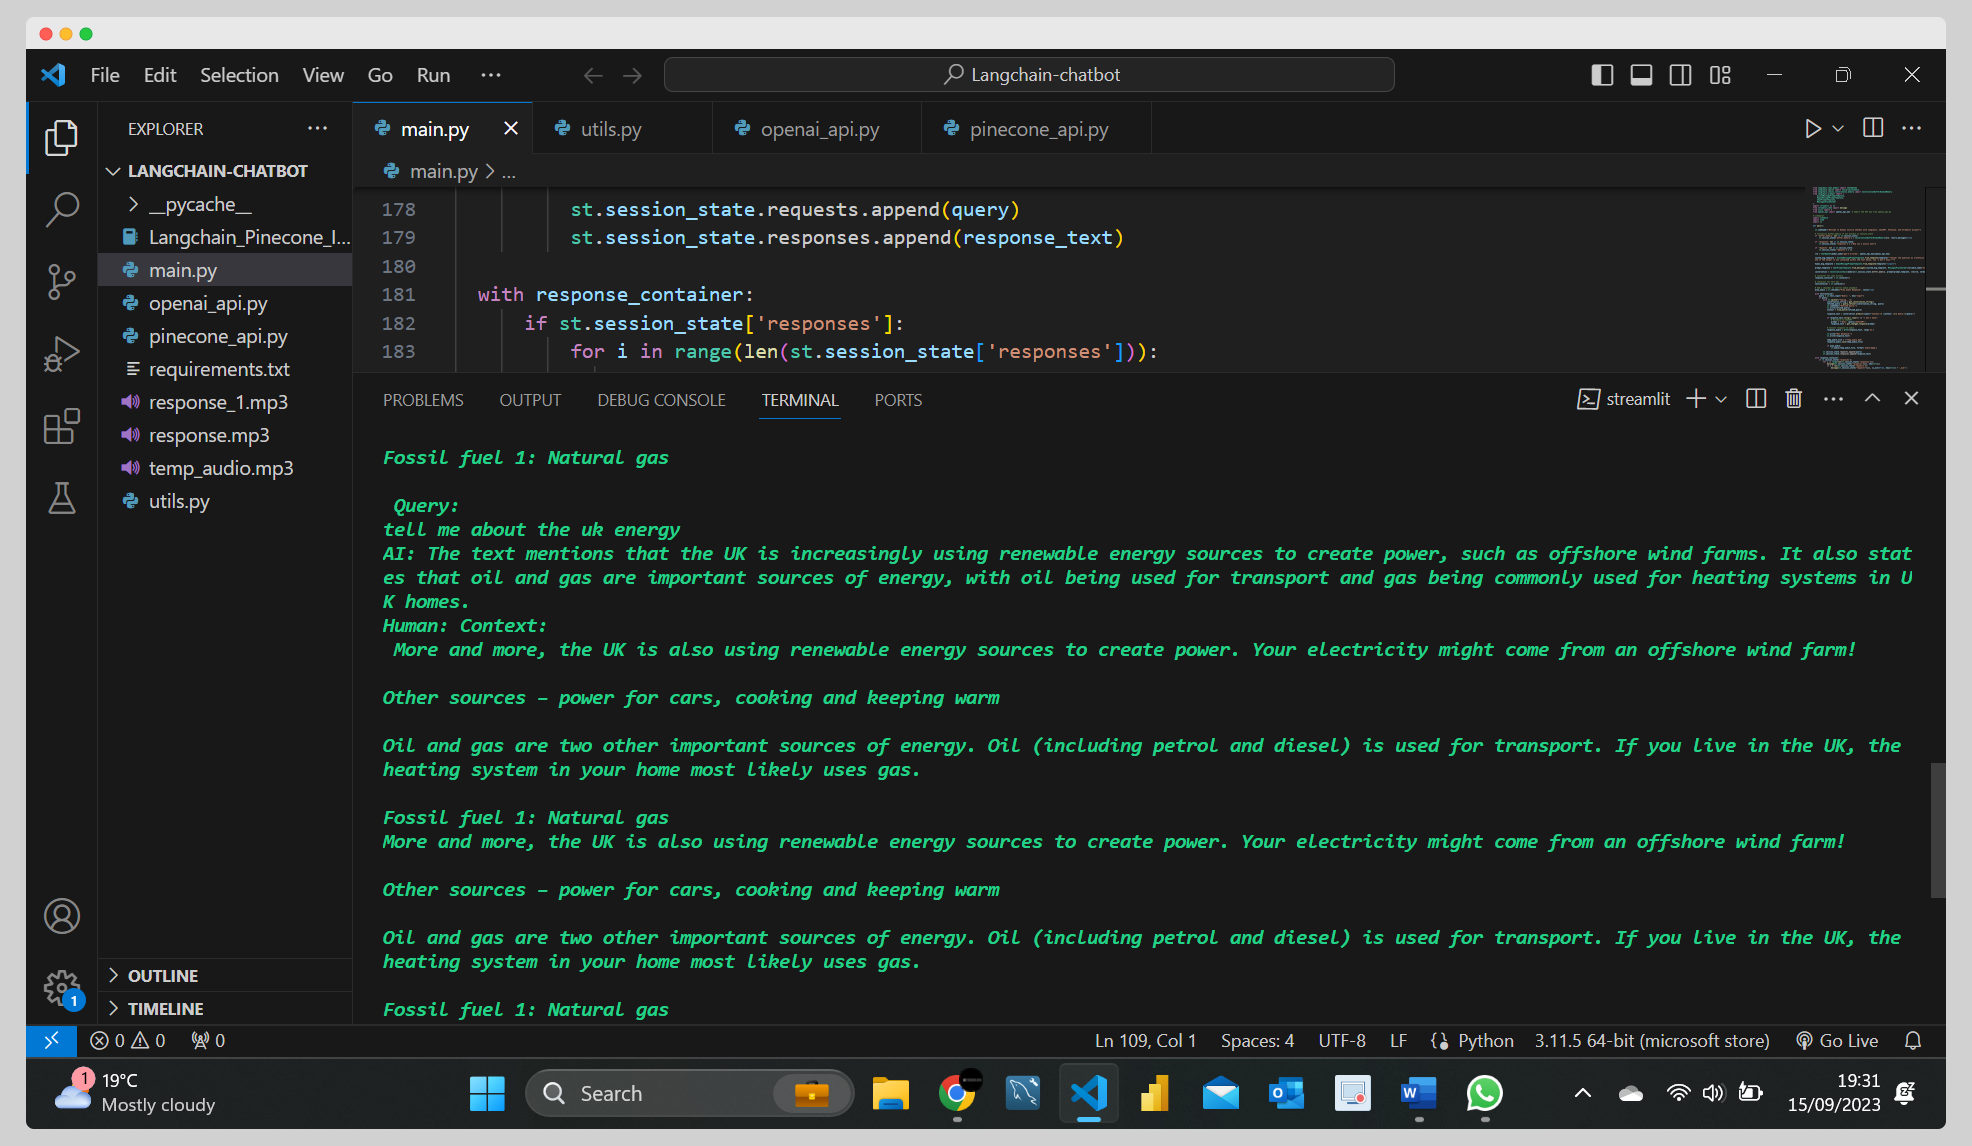Create a new terminal
This screenshot has width=1972, height=1146.
1693,398
